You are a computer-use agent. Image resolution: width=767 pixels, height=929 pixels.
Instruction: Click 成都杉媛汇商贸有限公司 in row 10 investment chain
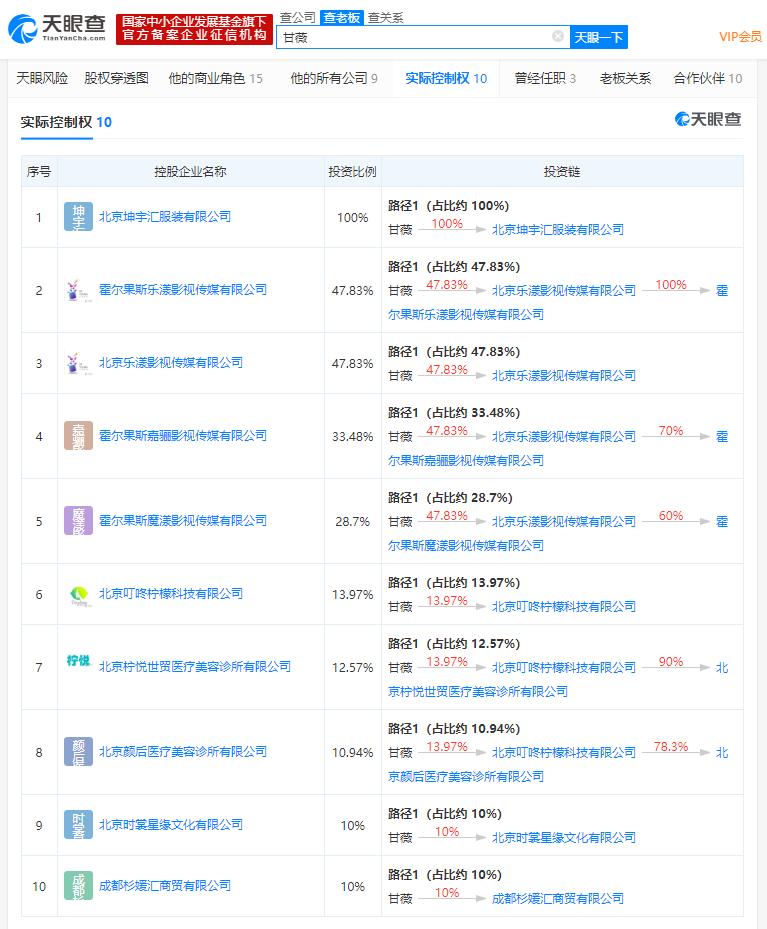pos(558,899)
